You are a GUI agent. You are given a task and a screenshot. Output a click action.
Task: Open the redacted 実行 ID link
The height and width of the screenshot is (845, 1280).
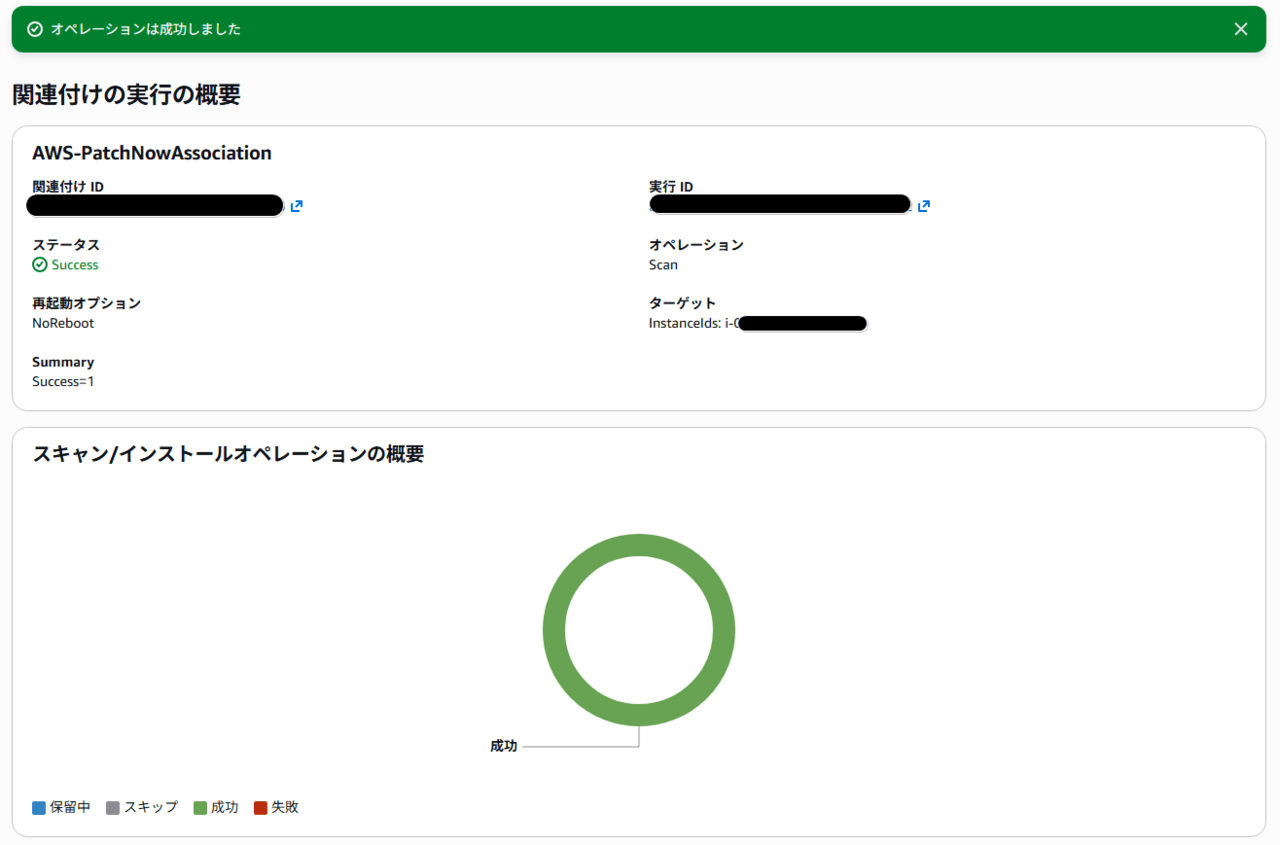point(780,205)
